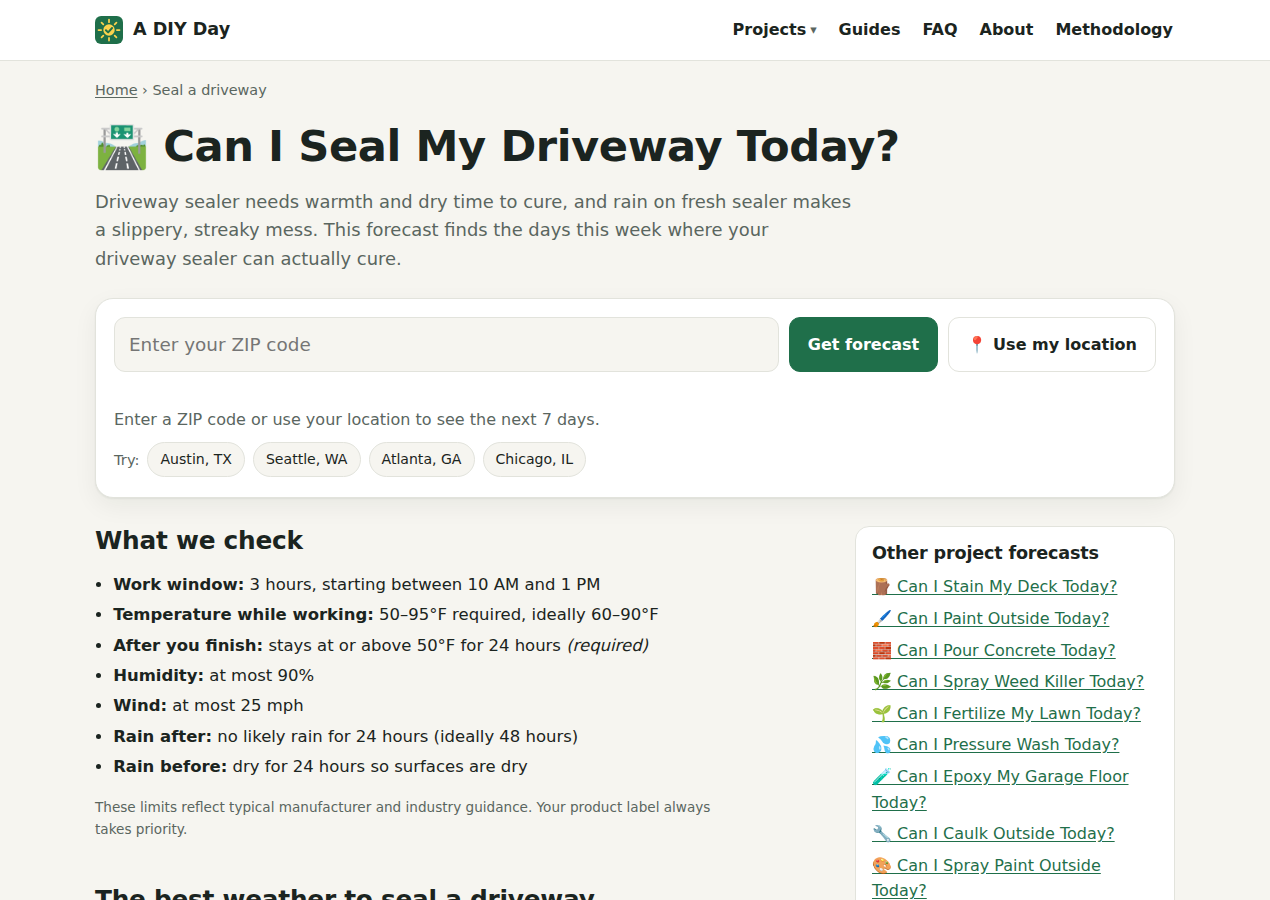Viewport: 1270px width, 900px height.
Task: Click the Temperature while working bullet text
Action: (386, 615)
